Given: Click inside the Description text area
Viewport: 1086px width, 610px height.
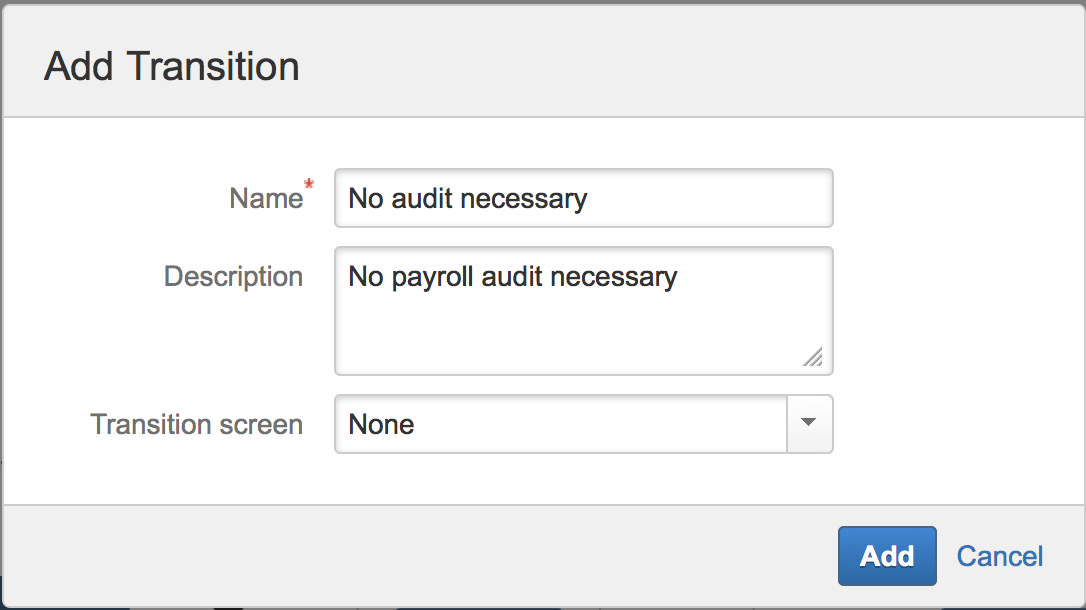Looking at the screenshot, I should click(583, 311).
